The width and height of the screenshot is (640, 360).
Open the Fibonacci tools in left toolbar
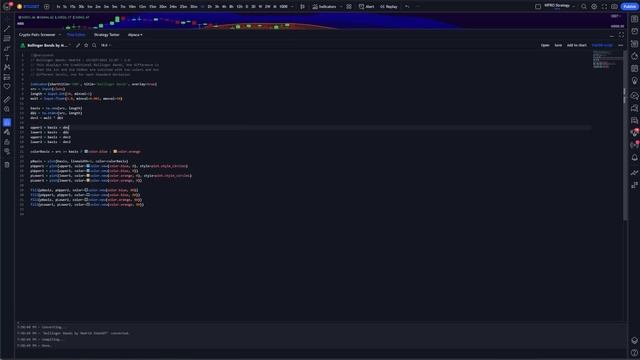(x=7, y=38)
